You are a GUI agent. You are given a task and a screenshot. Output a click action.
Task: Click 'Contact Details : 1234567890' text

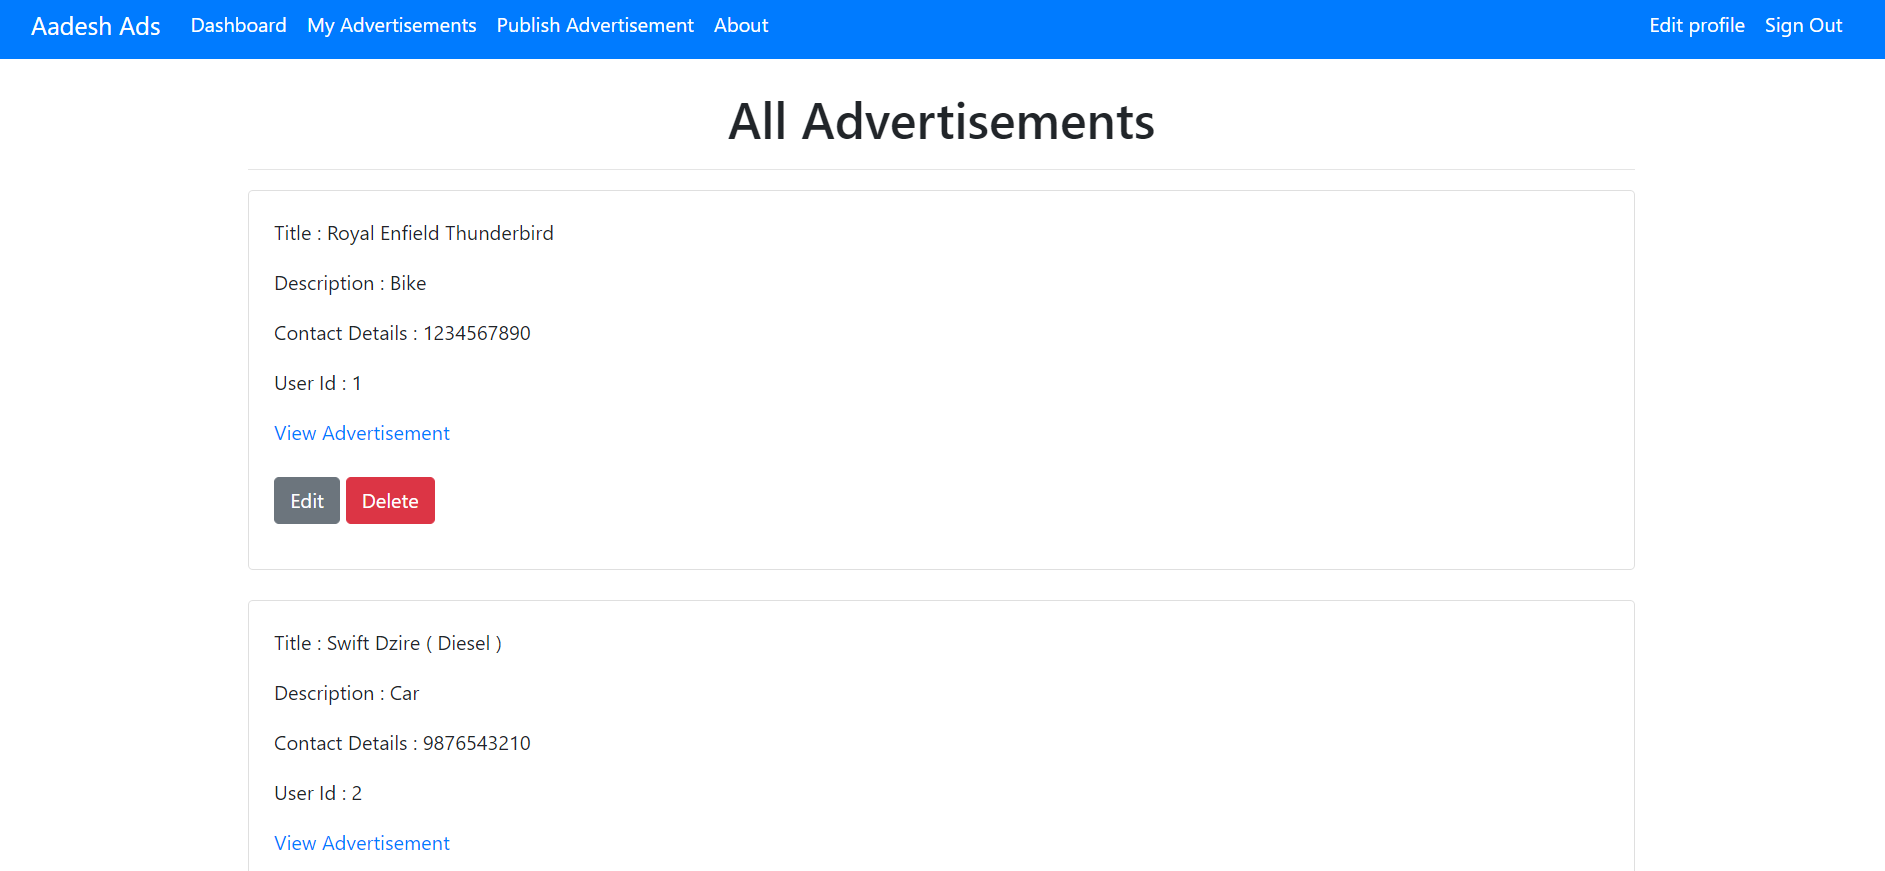coord(402,333)
